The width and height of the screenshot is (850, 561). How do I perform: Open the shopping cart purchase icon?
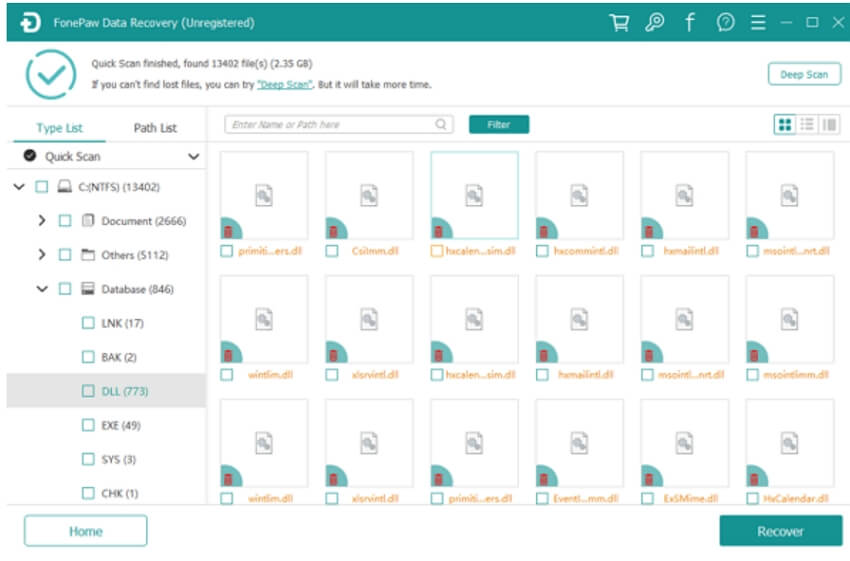coord(619,23)
